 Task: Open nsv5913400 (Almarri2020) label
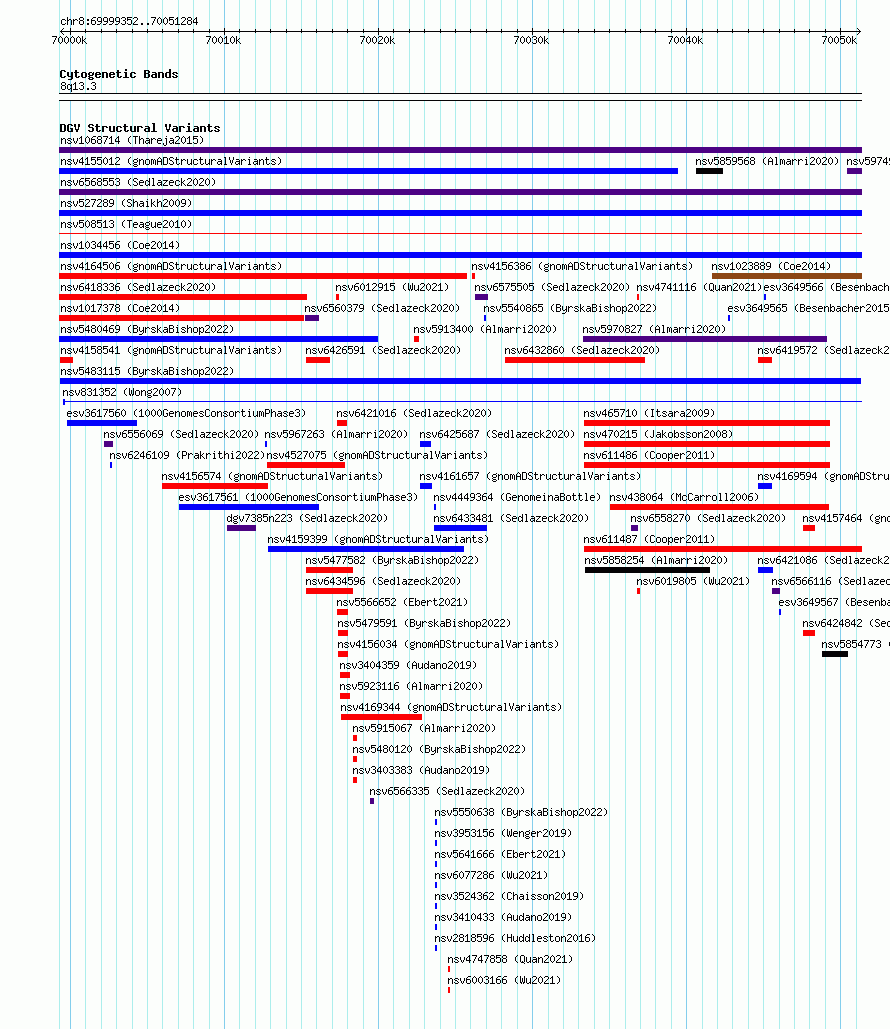pyautogui.click(x=485, y=329)
